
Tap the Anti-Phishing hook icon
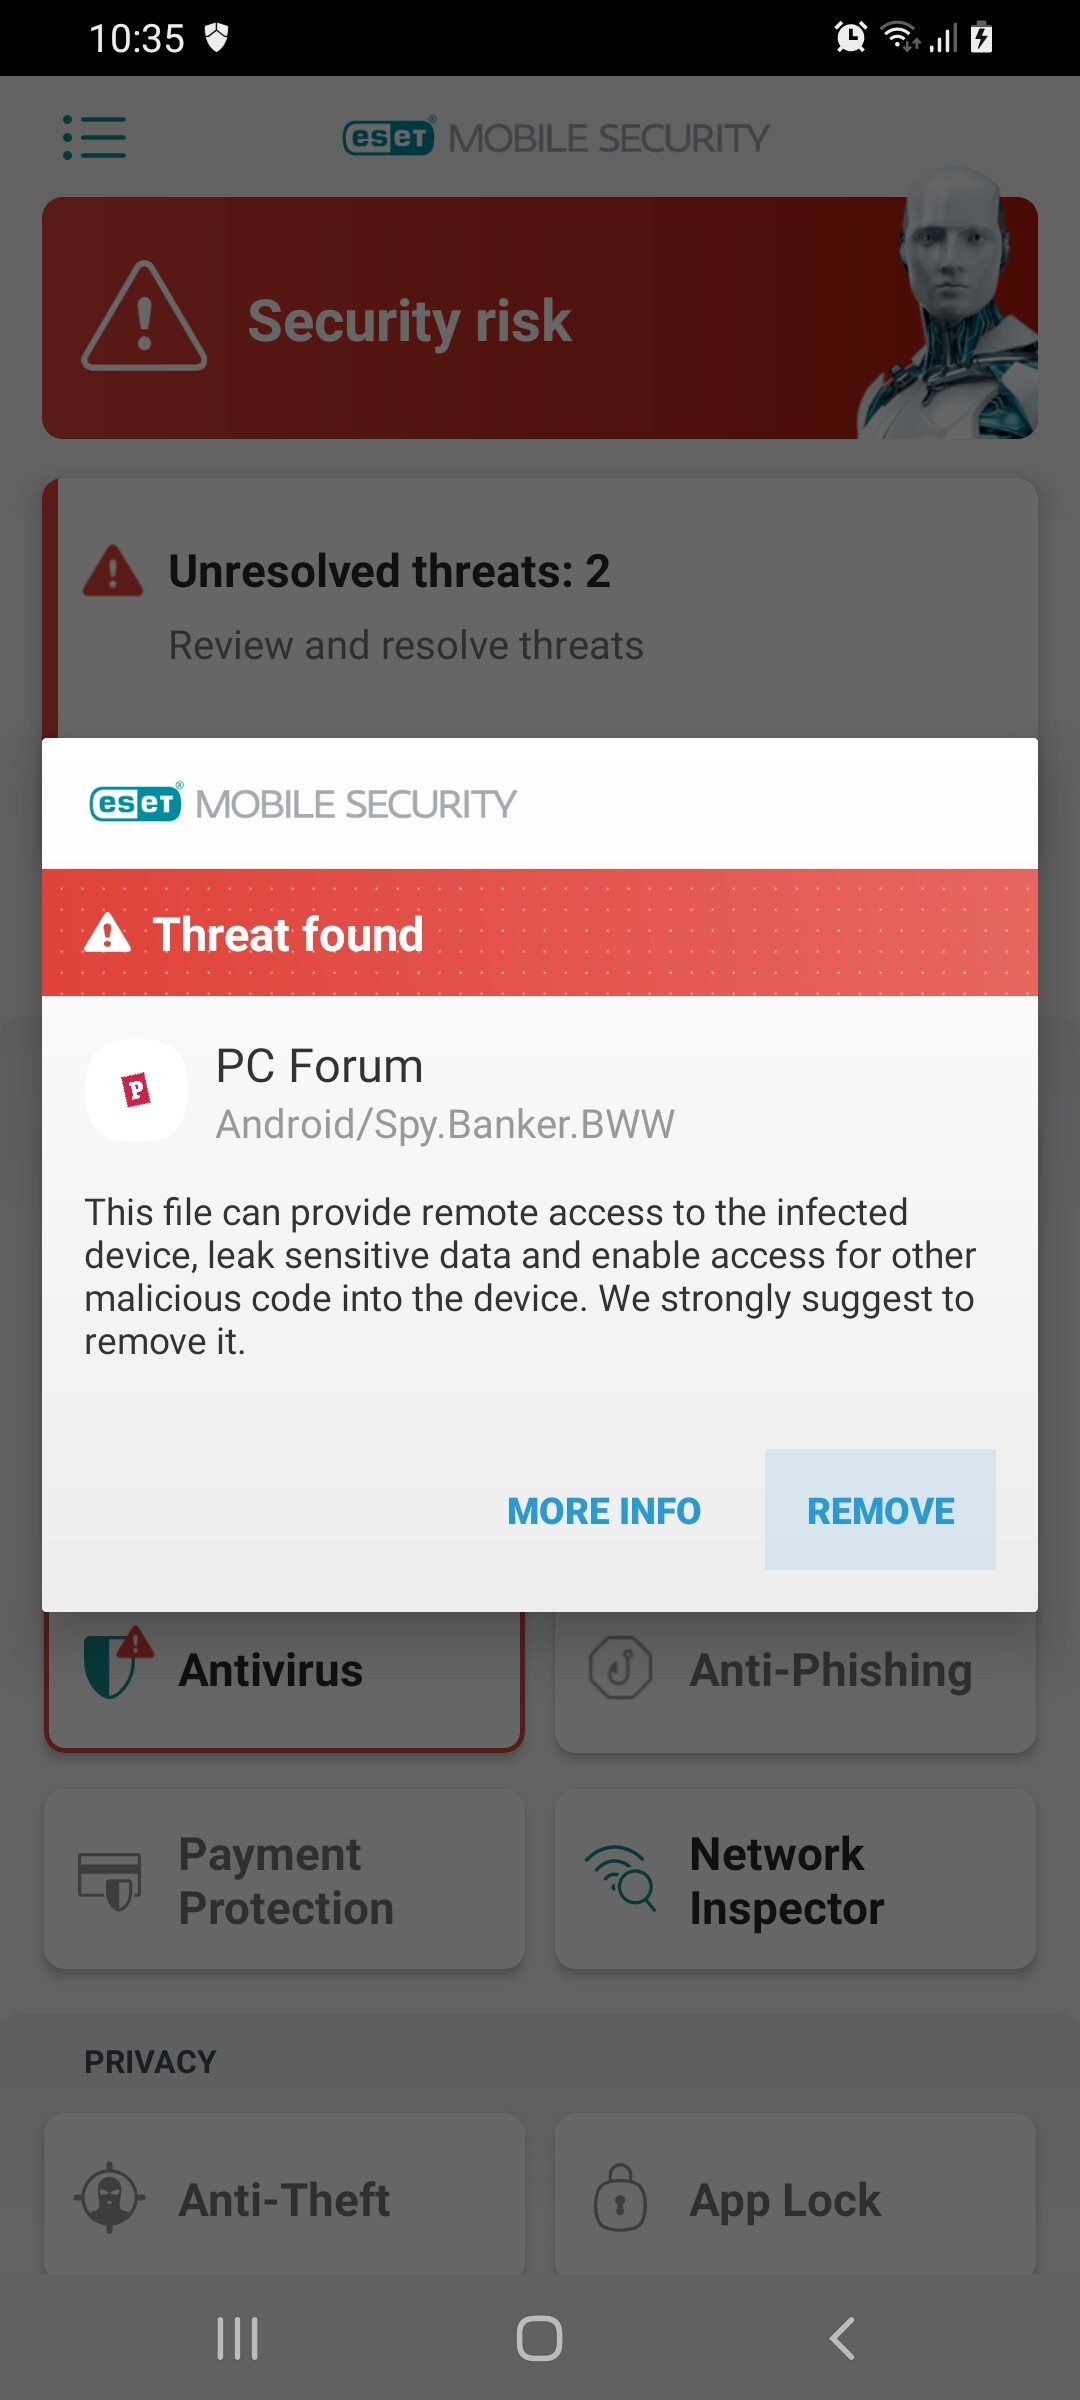621,1668
